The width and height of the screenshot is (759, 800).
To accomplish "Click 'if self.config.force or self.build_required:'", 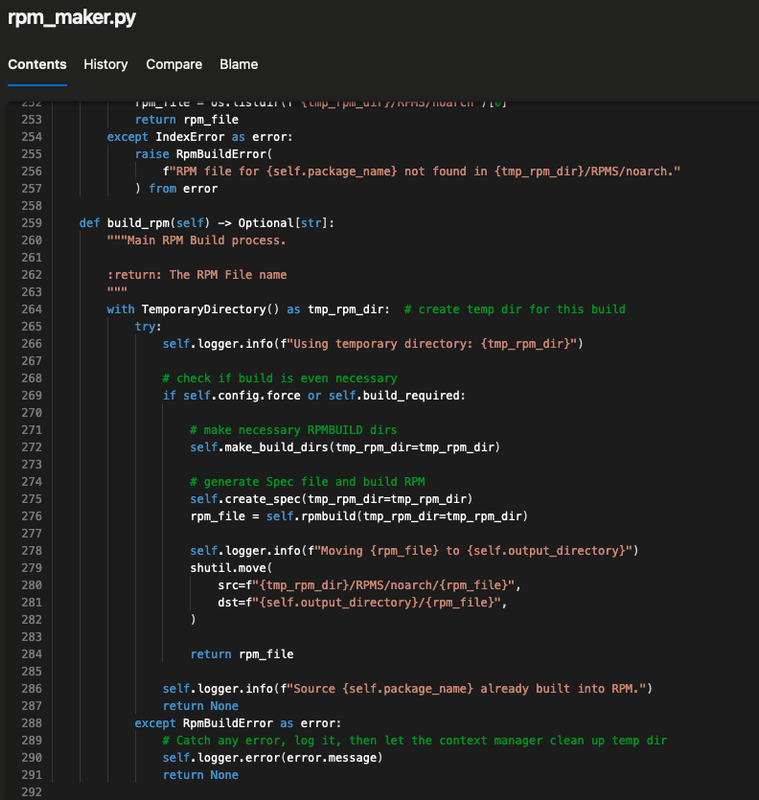I will pos(314,395).
